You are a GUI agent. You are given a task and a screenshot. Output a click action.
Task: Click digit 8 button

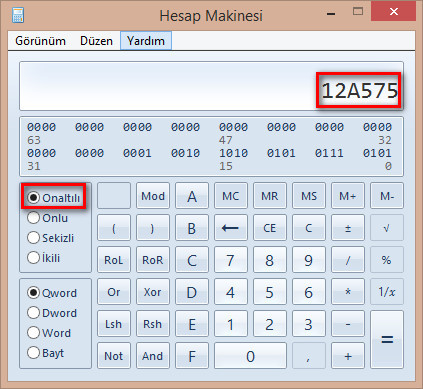tap(270, 260)
